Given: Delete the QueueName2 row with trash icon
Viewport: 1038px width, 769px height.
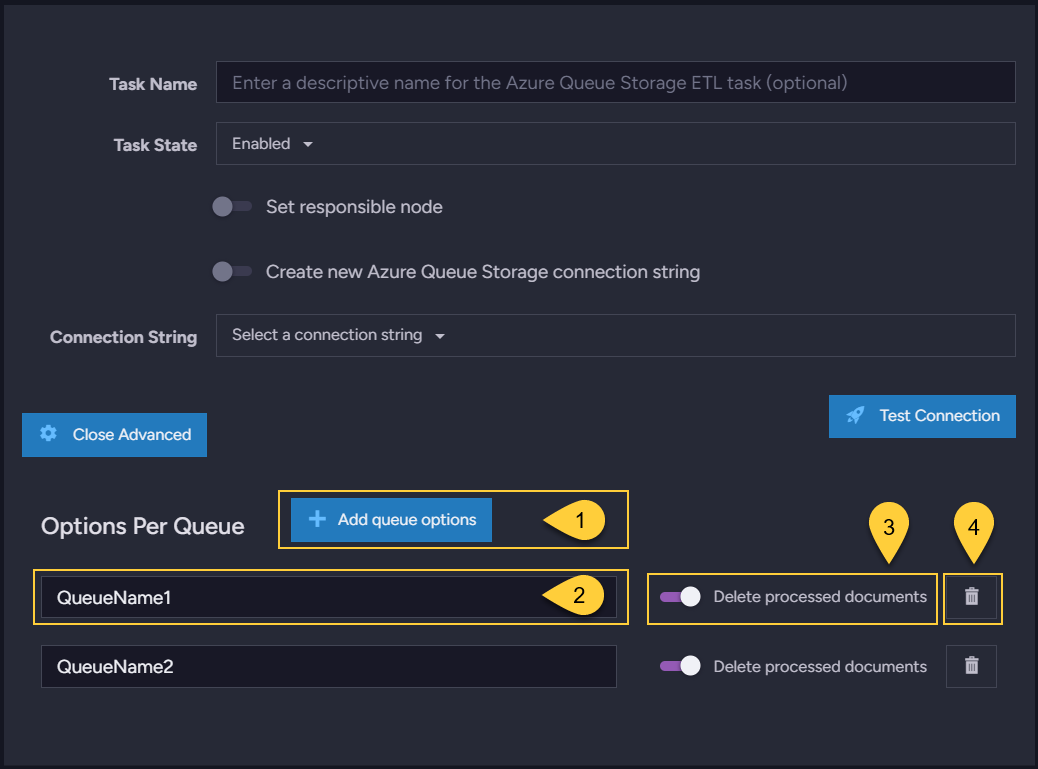Looking at the screenshot, I should (971, 666).
